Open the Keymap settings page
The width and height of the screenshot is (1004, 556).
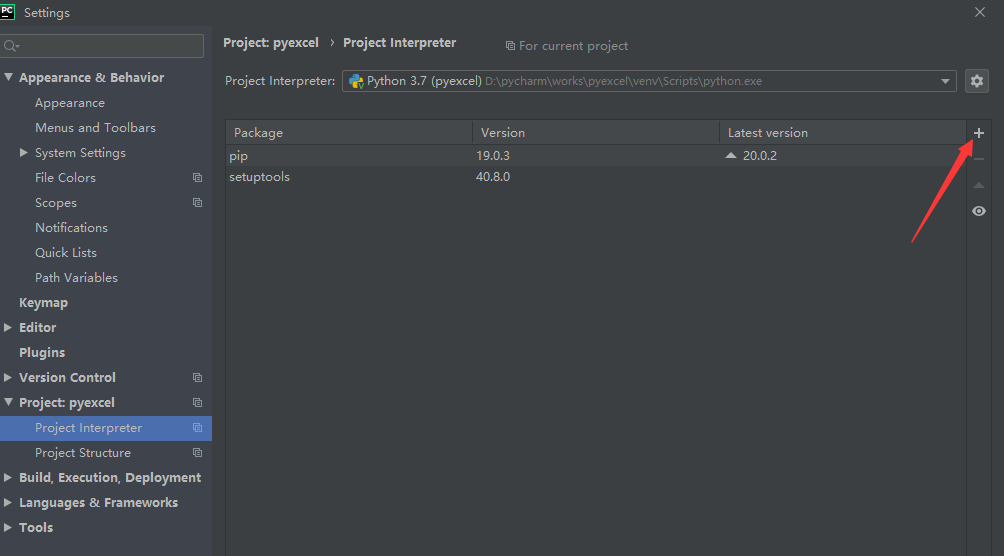pyautogui.click(x=44, y=303)
